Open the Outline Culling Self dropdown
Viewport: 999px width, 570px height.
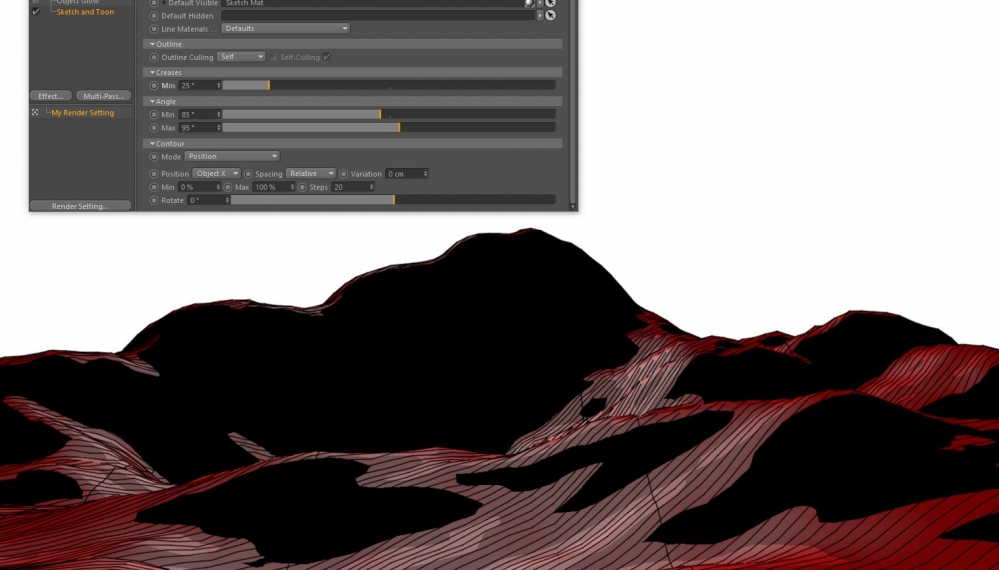tap(241, 57)
